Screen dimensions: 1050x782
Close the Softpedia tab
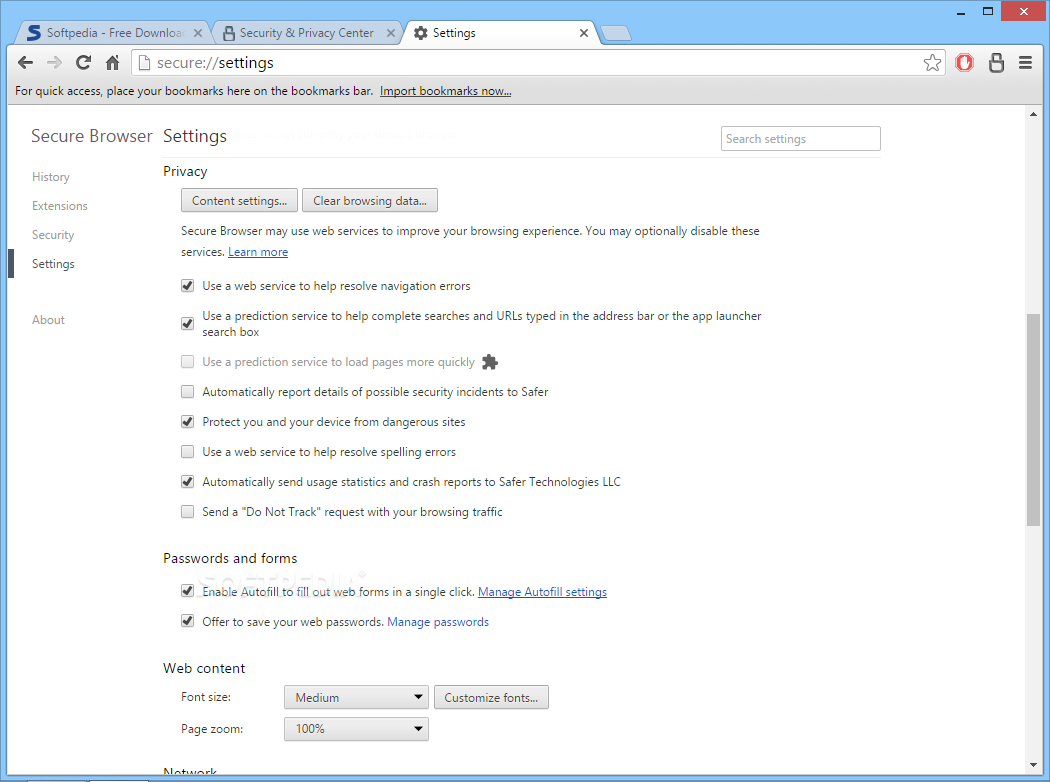click(x=198, y=33)
